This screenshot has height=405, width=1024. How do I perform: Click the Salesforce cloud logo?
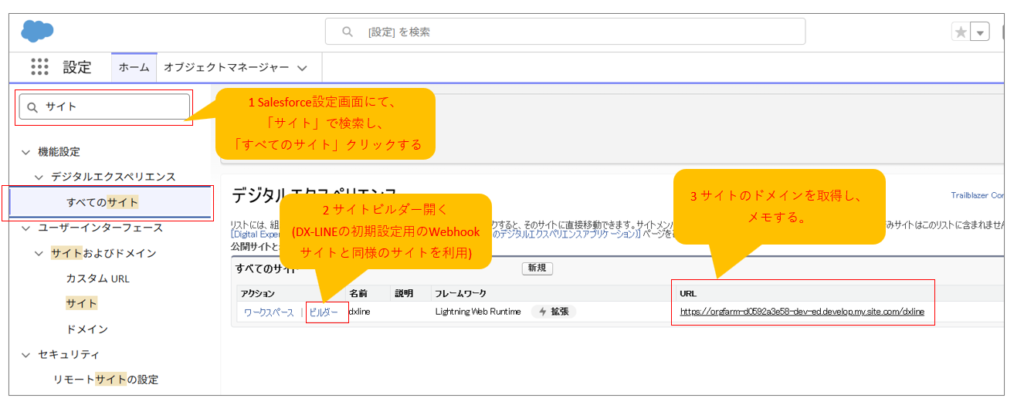[37, 31]
